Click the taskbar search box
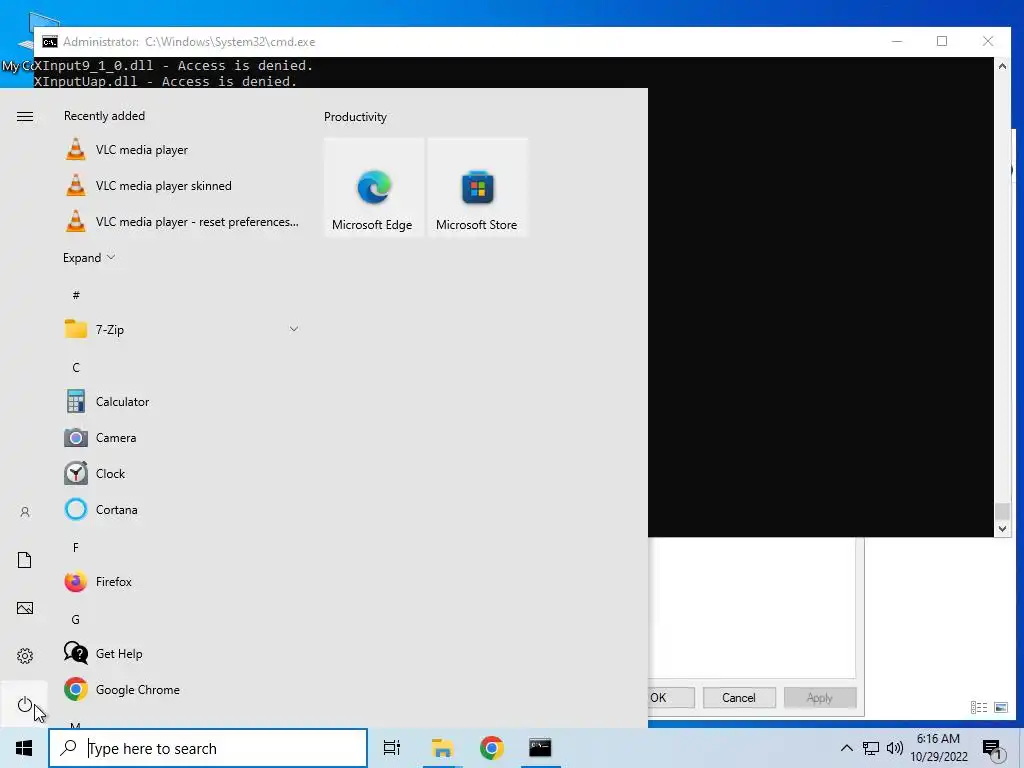This screenshot has width=1024, height=768. click(208, 748)
